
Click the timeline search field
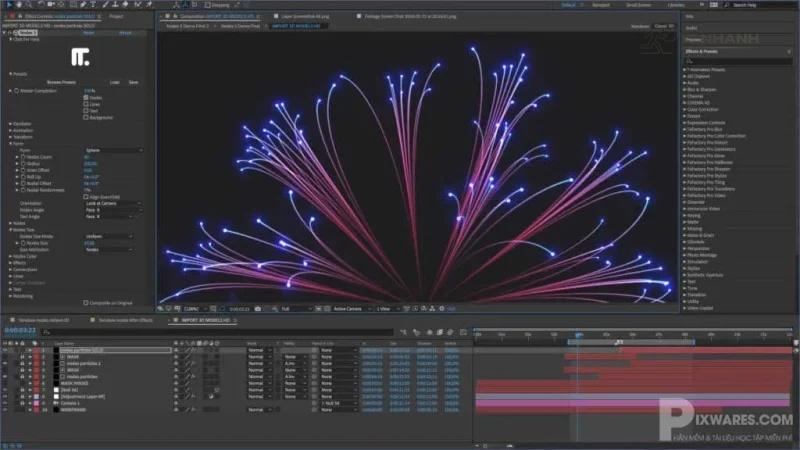[x=217, y=332]
